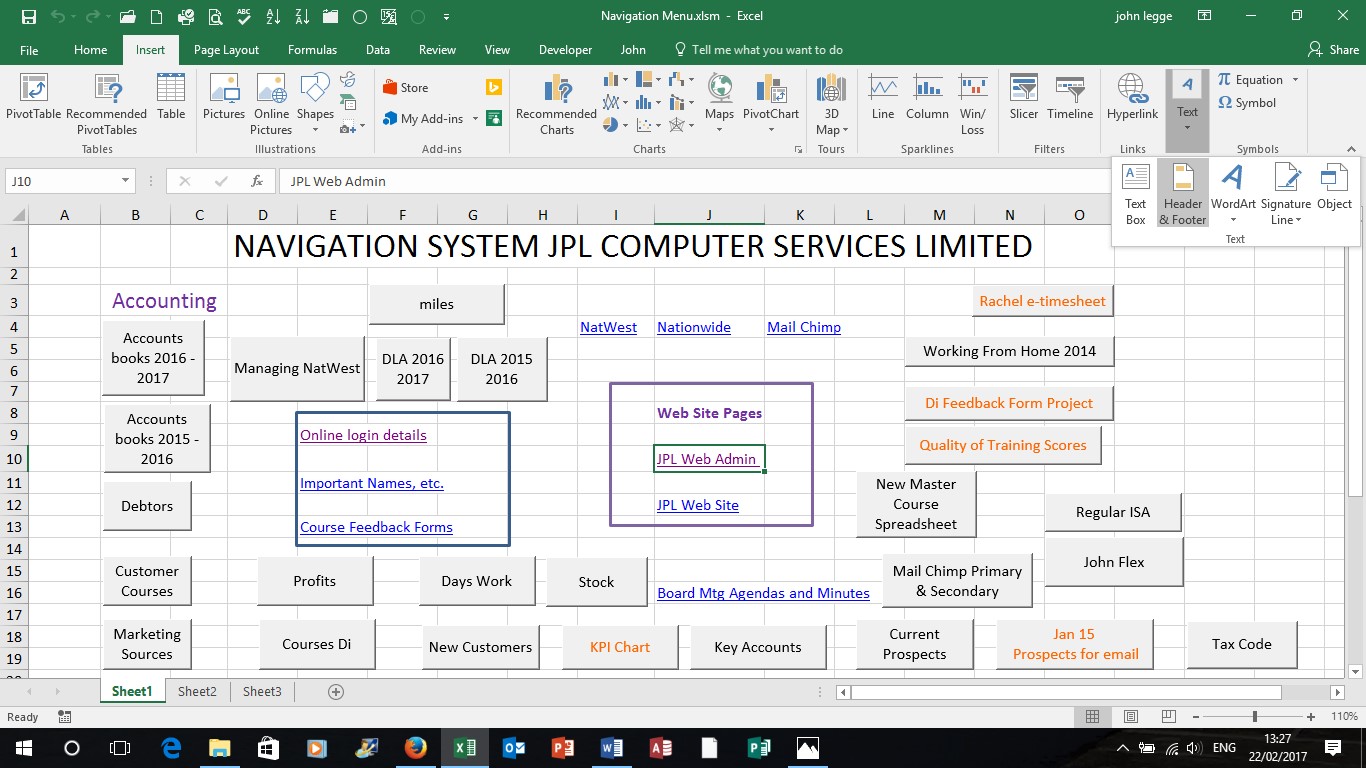Viewport: 1366px width, 768px height.
Task: Switch to Page Layout view
Action: pos(1131,717)
